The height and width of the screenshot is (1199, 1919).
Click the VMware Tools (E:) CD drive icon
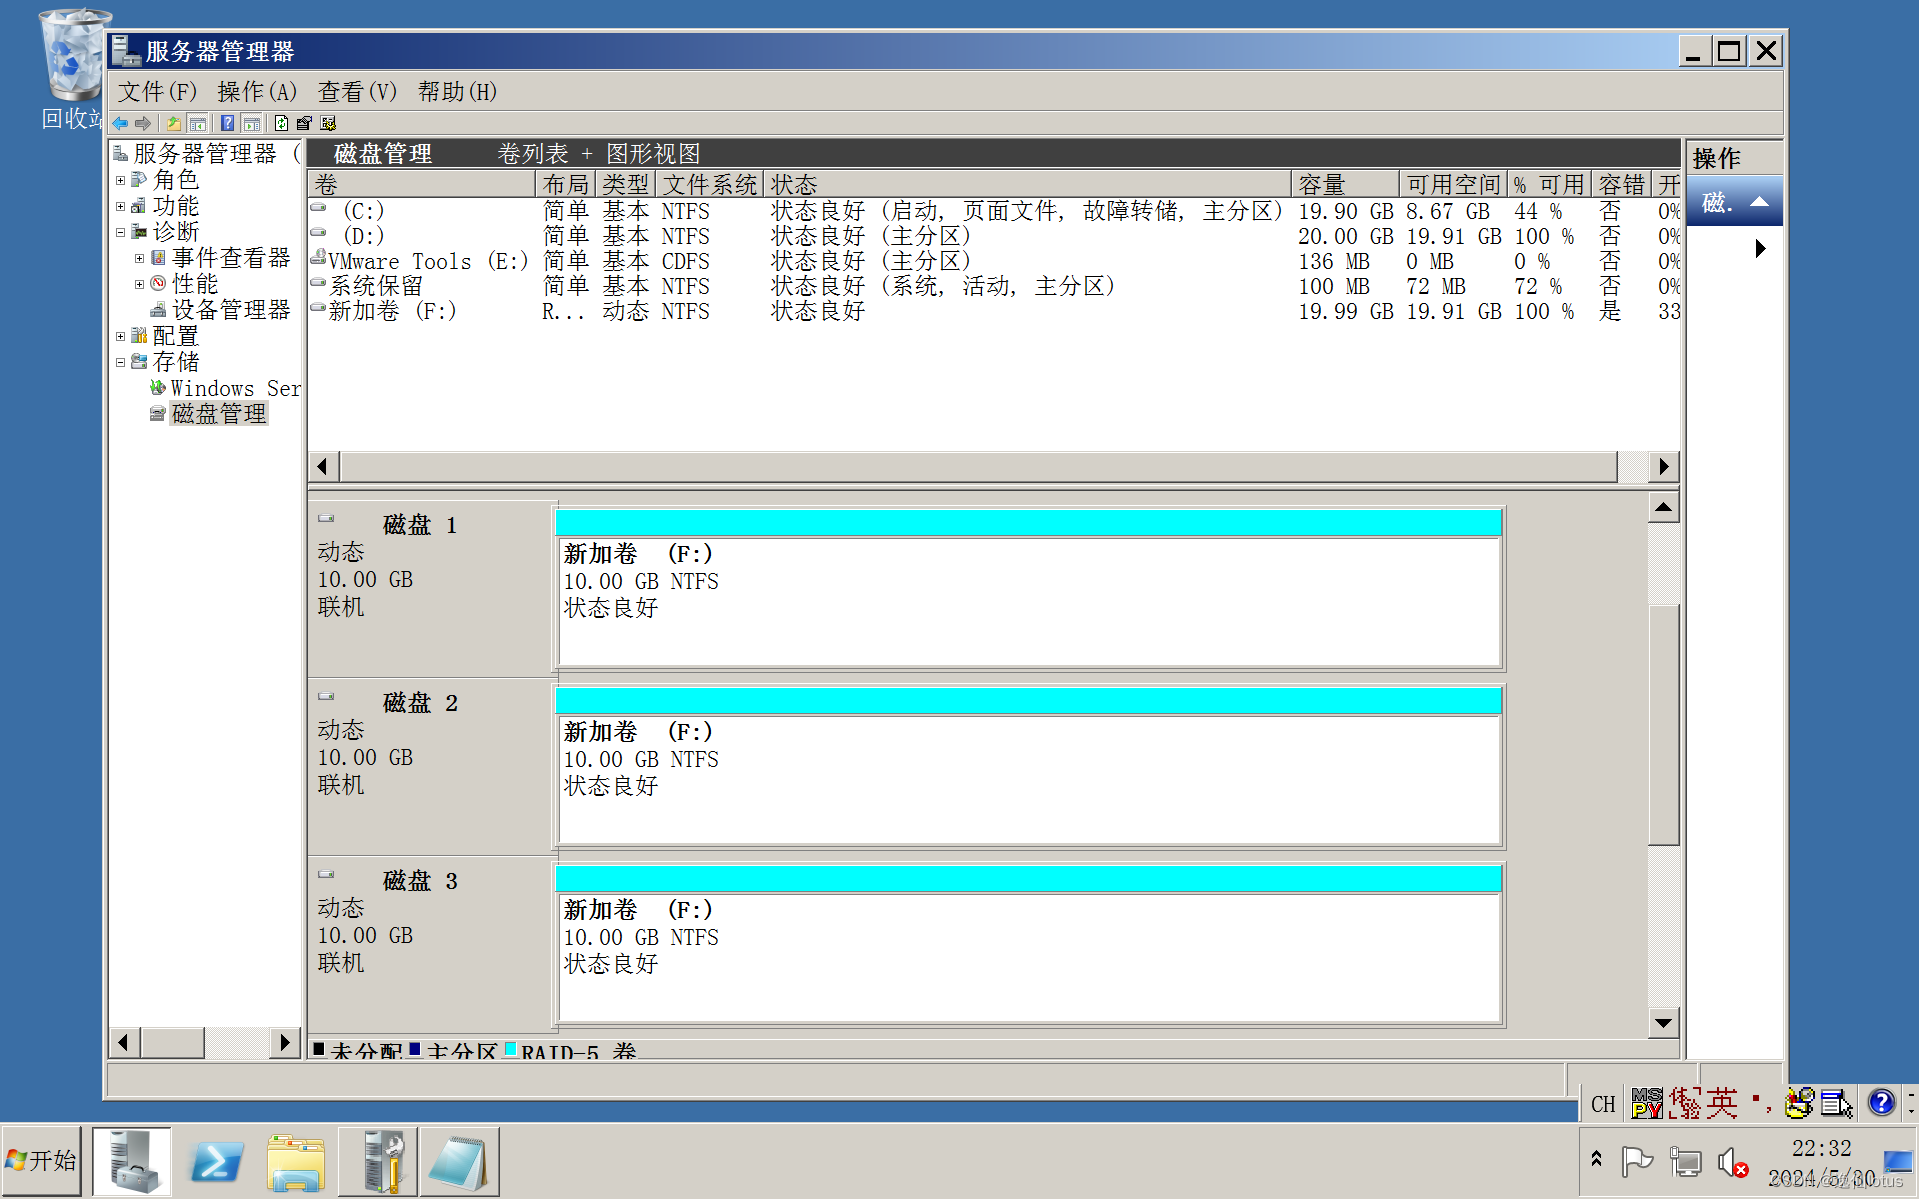click(318, 259)
